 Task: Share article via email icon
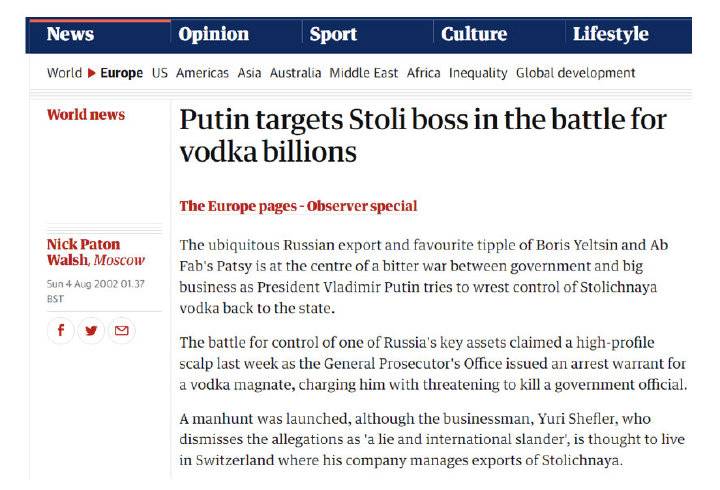(x=122, y=330)
